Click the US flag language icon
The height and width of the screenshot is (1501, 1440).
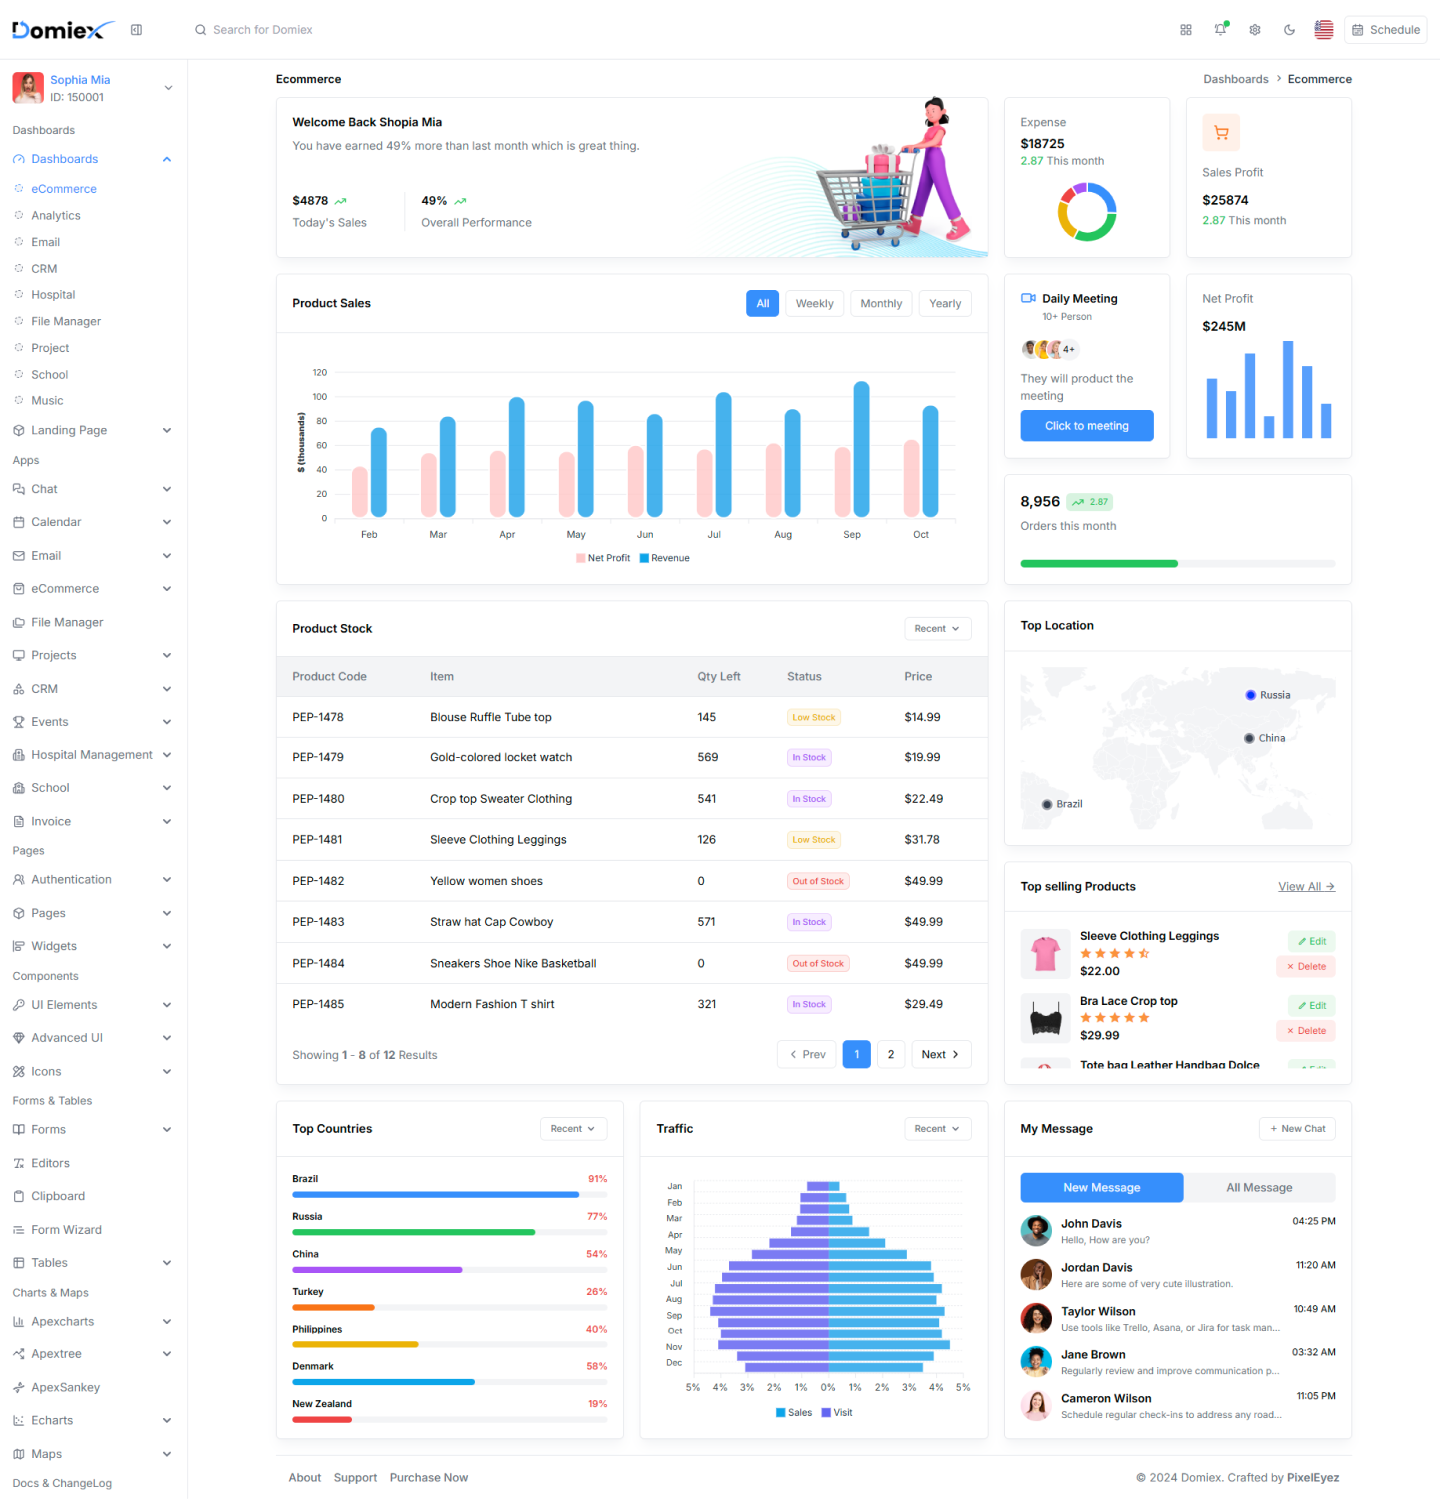pos(1323,30)
